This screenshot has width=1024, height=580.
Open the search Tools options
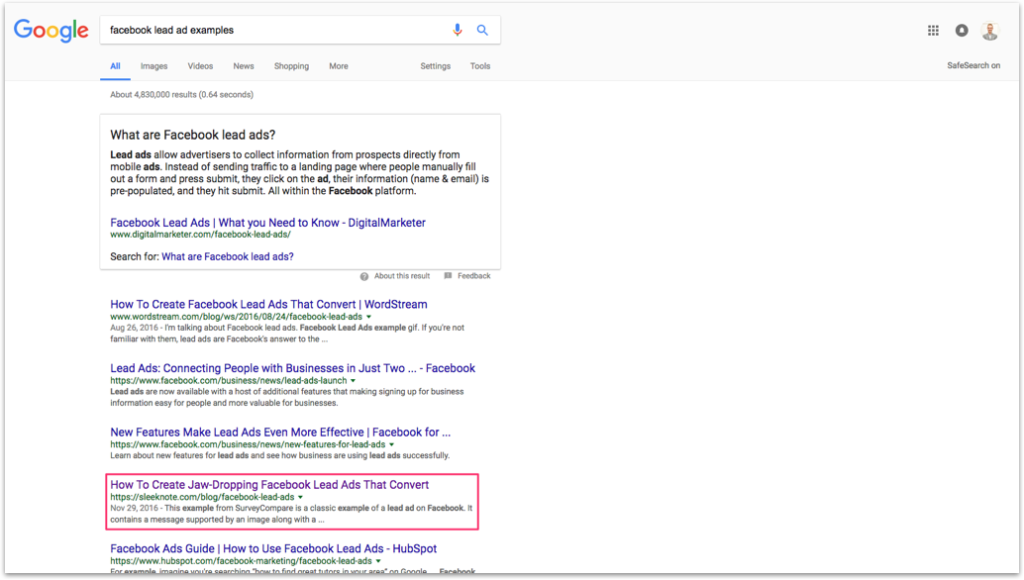(480, 66)
